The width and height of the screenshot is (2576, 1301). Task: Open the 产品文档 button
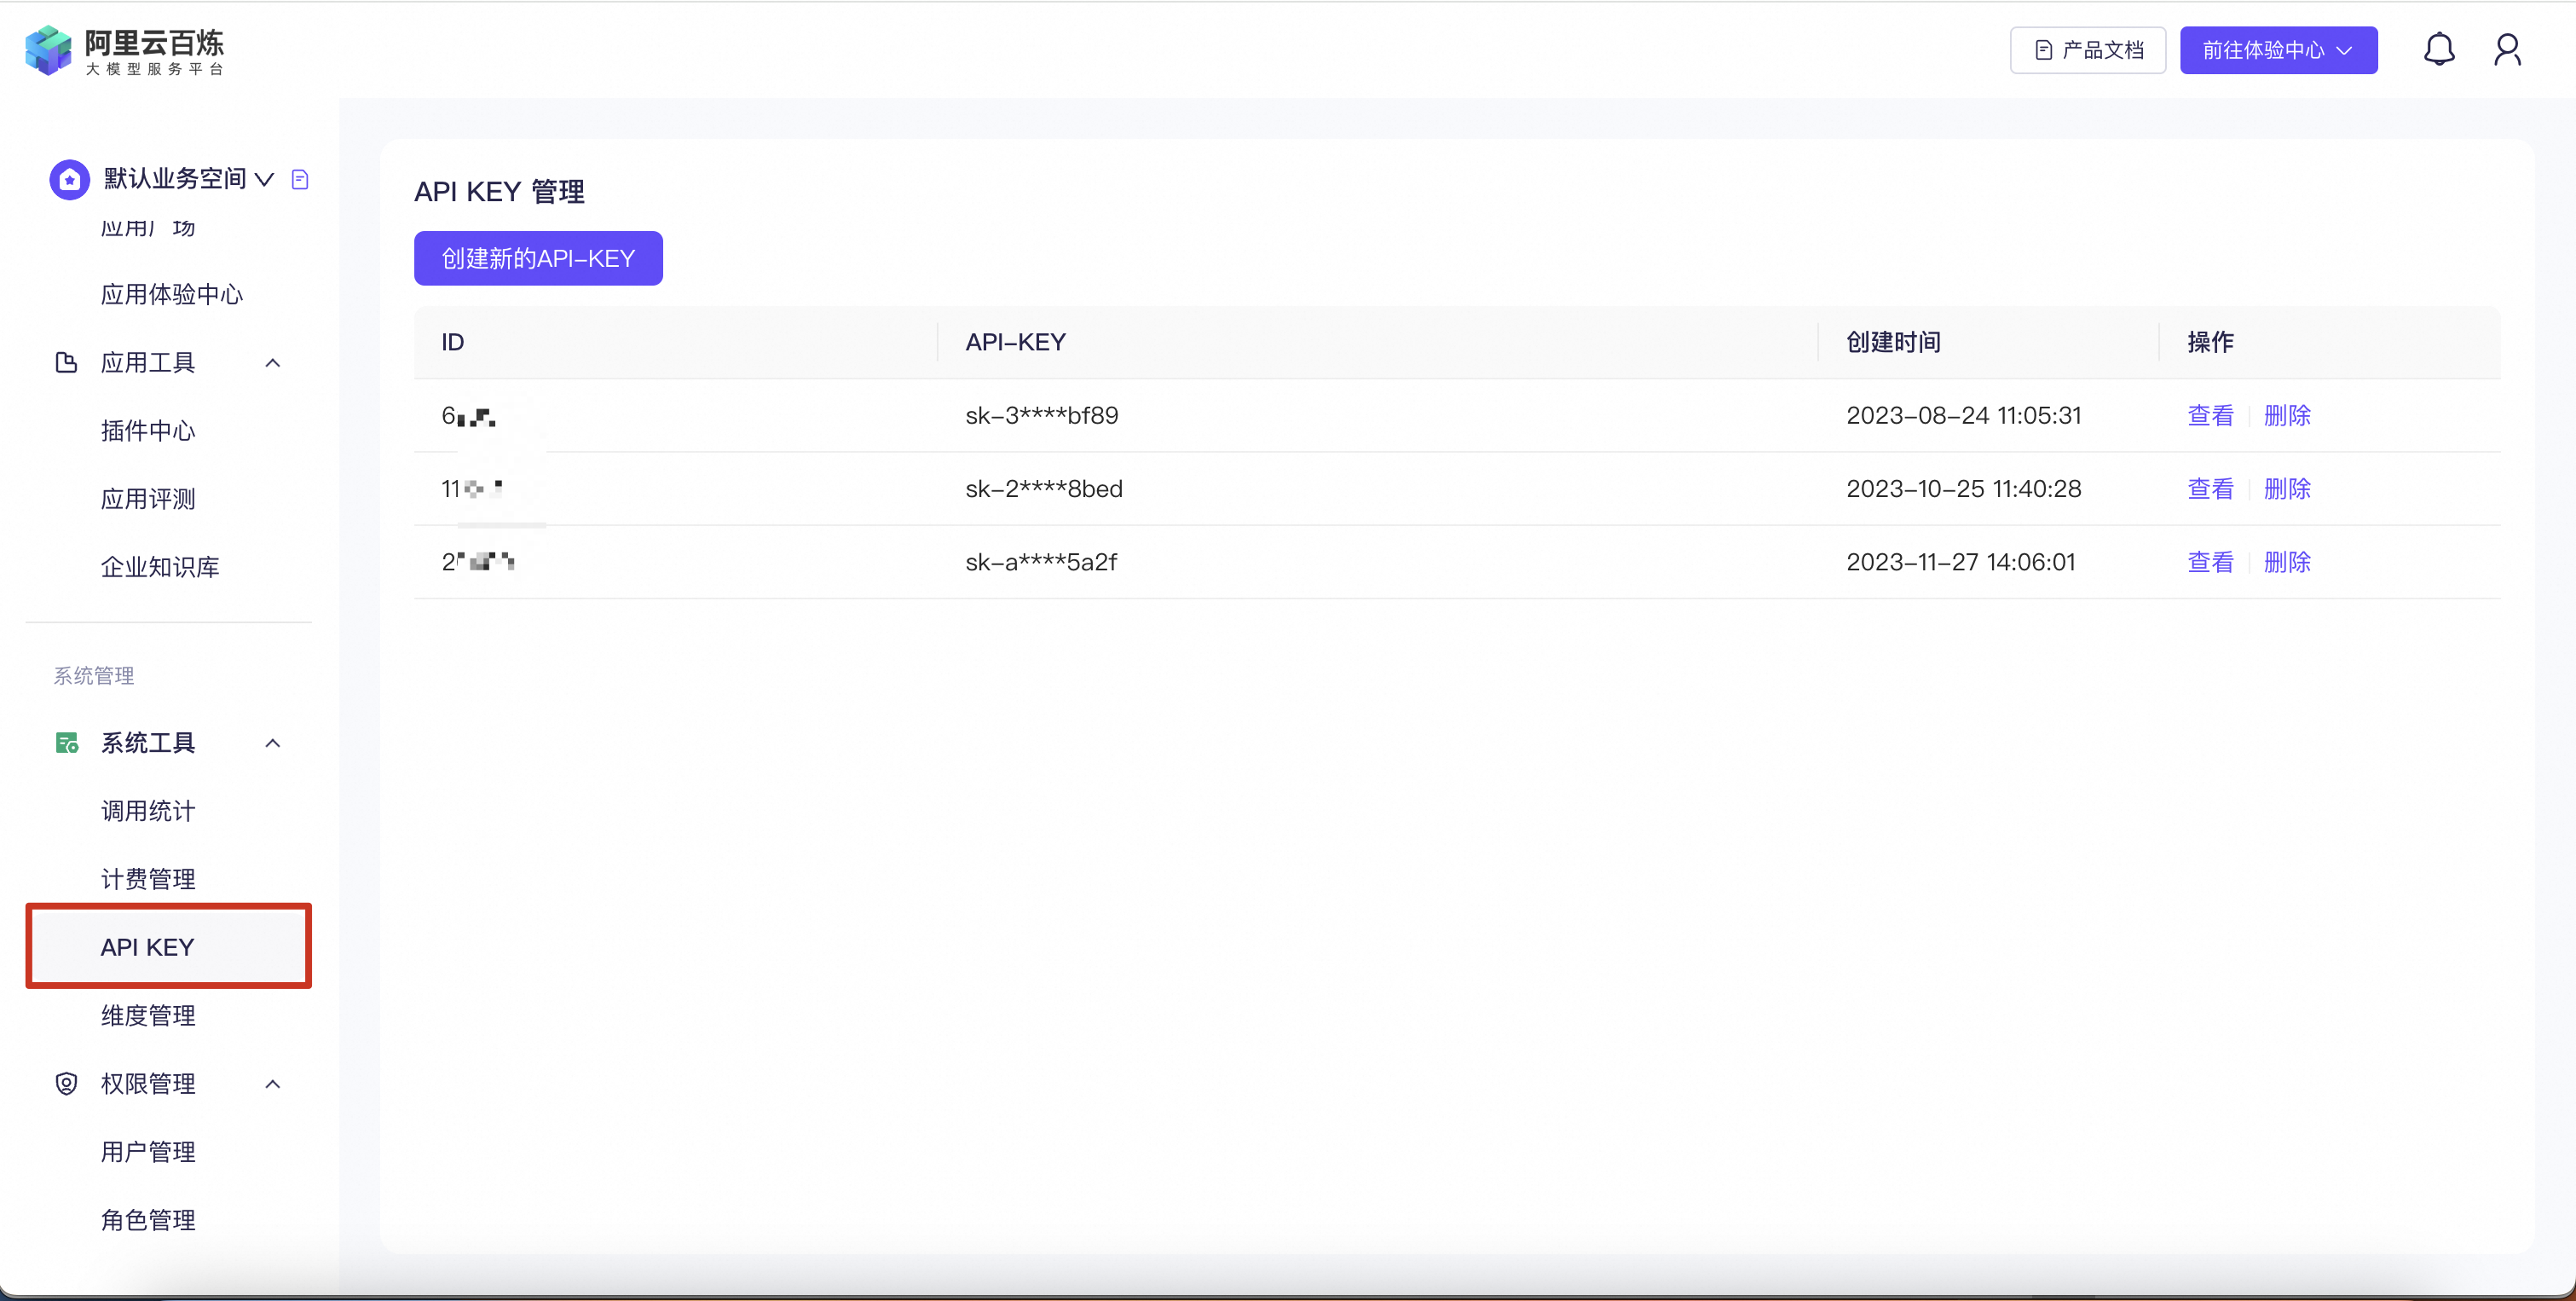point(2087,50)
